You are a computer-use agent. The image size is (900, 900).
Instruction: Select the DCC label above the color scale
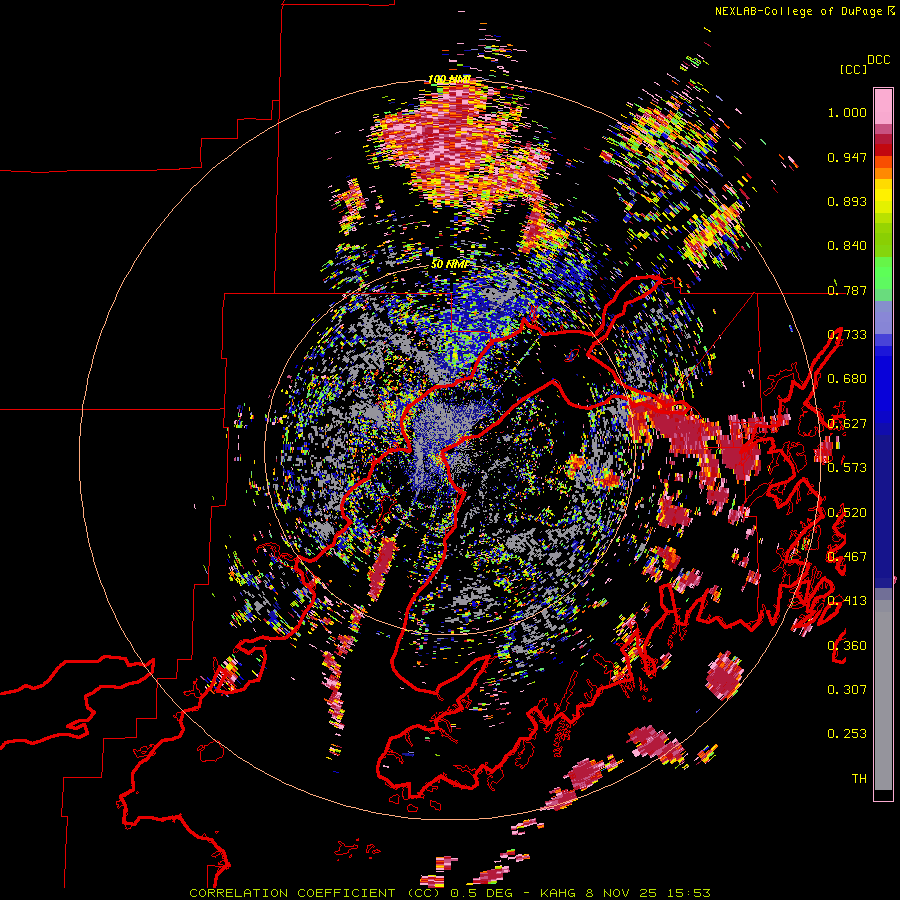click(x=879, y=60)
